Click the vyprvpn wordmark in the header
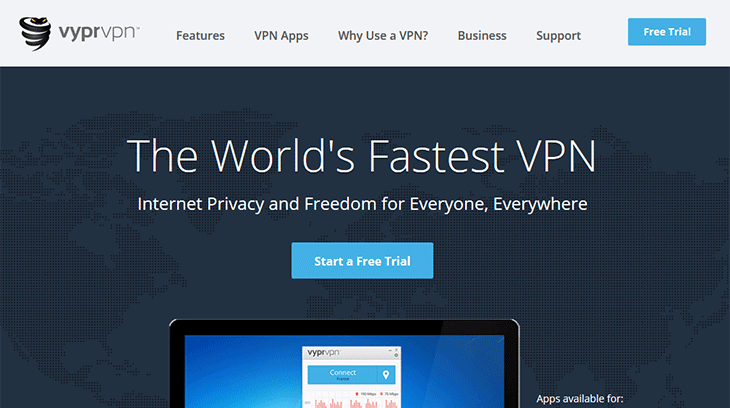730x408 pixels. pyautogui.click(x=99, y=33)
